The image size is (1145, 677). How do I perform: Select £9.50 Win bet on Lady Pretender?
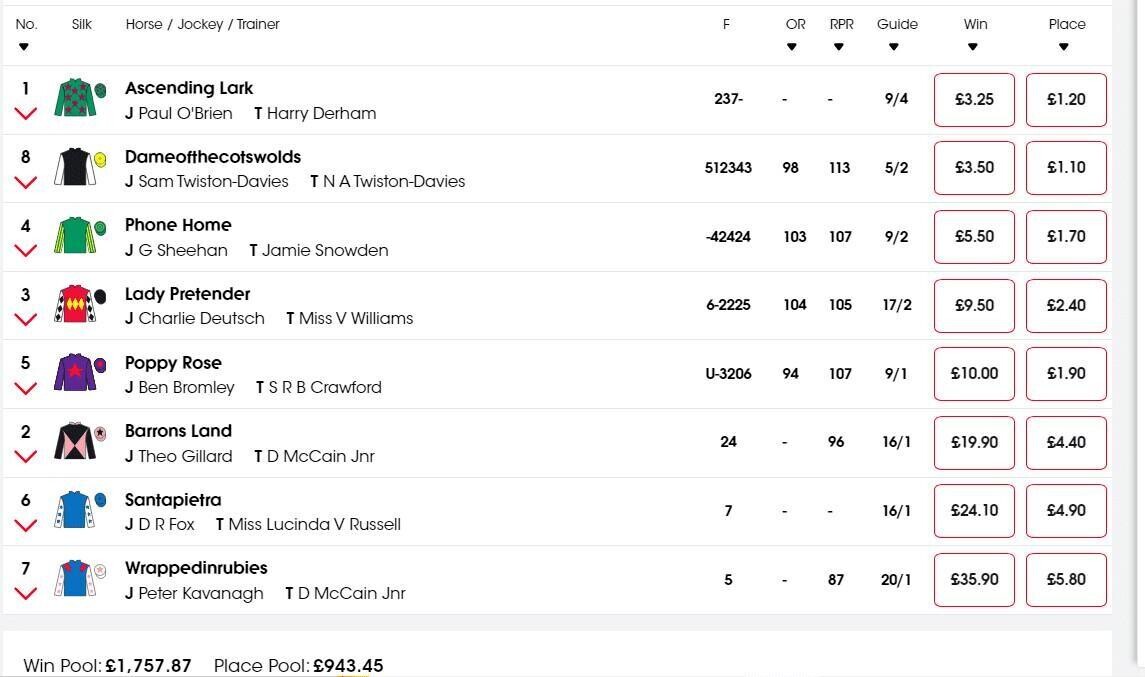[974, 305]
